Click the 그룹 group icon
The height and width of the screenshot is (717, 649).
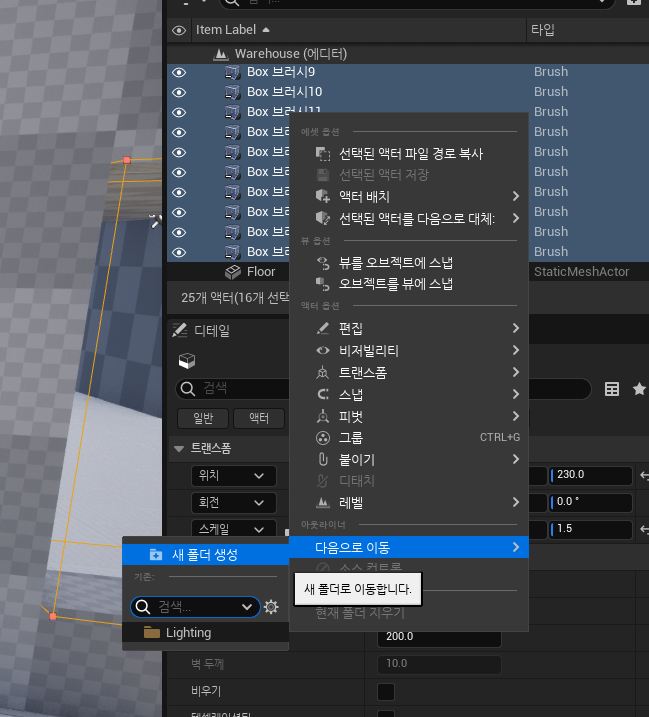[x=323, y=438]
